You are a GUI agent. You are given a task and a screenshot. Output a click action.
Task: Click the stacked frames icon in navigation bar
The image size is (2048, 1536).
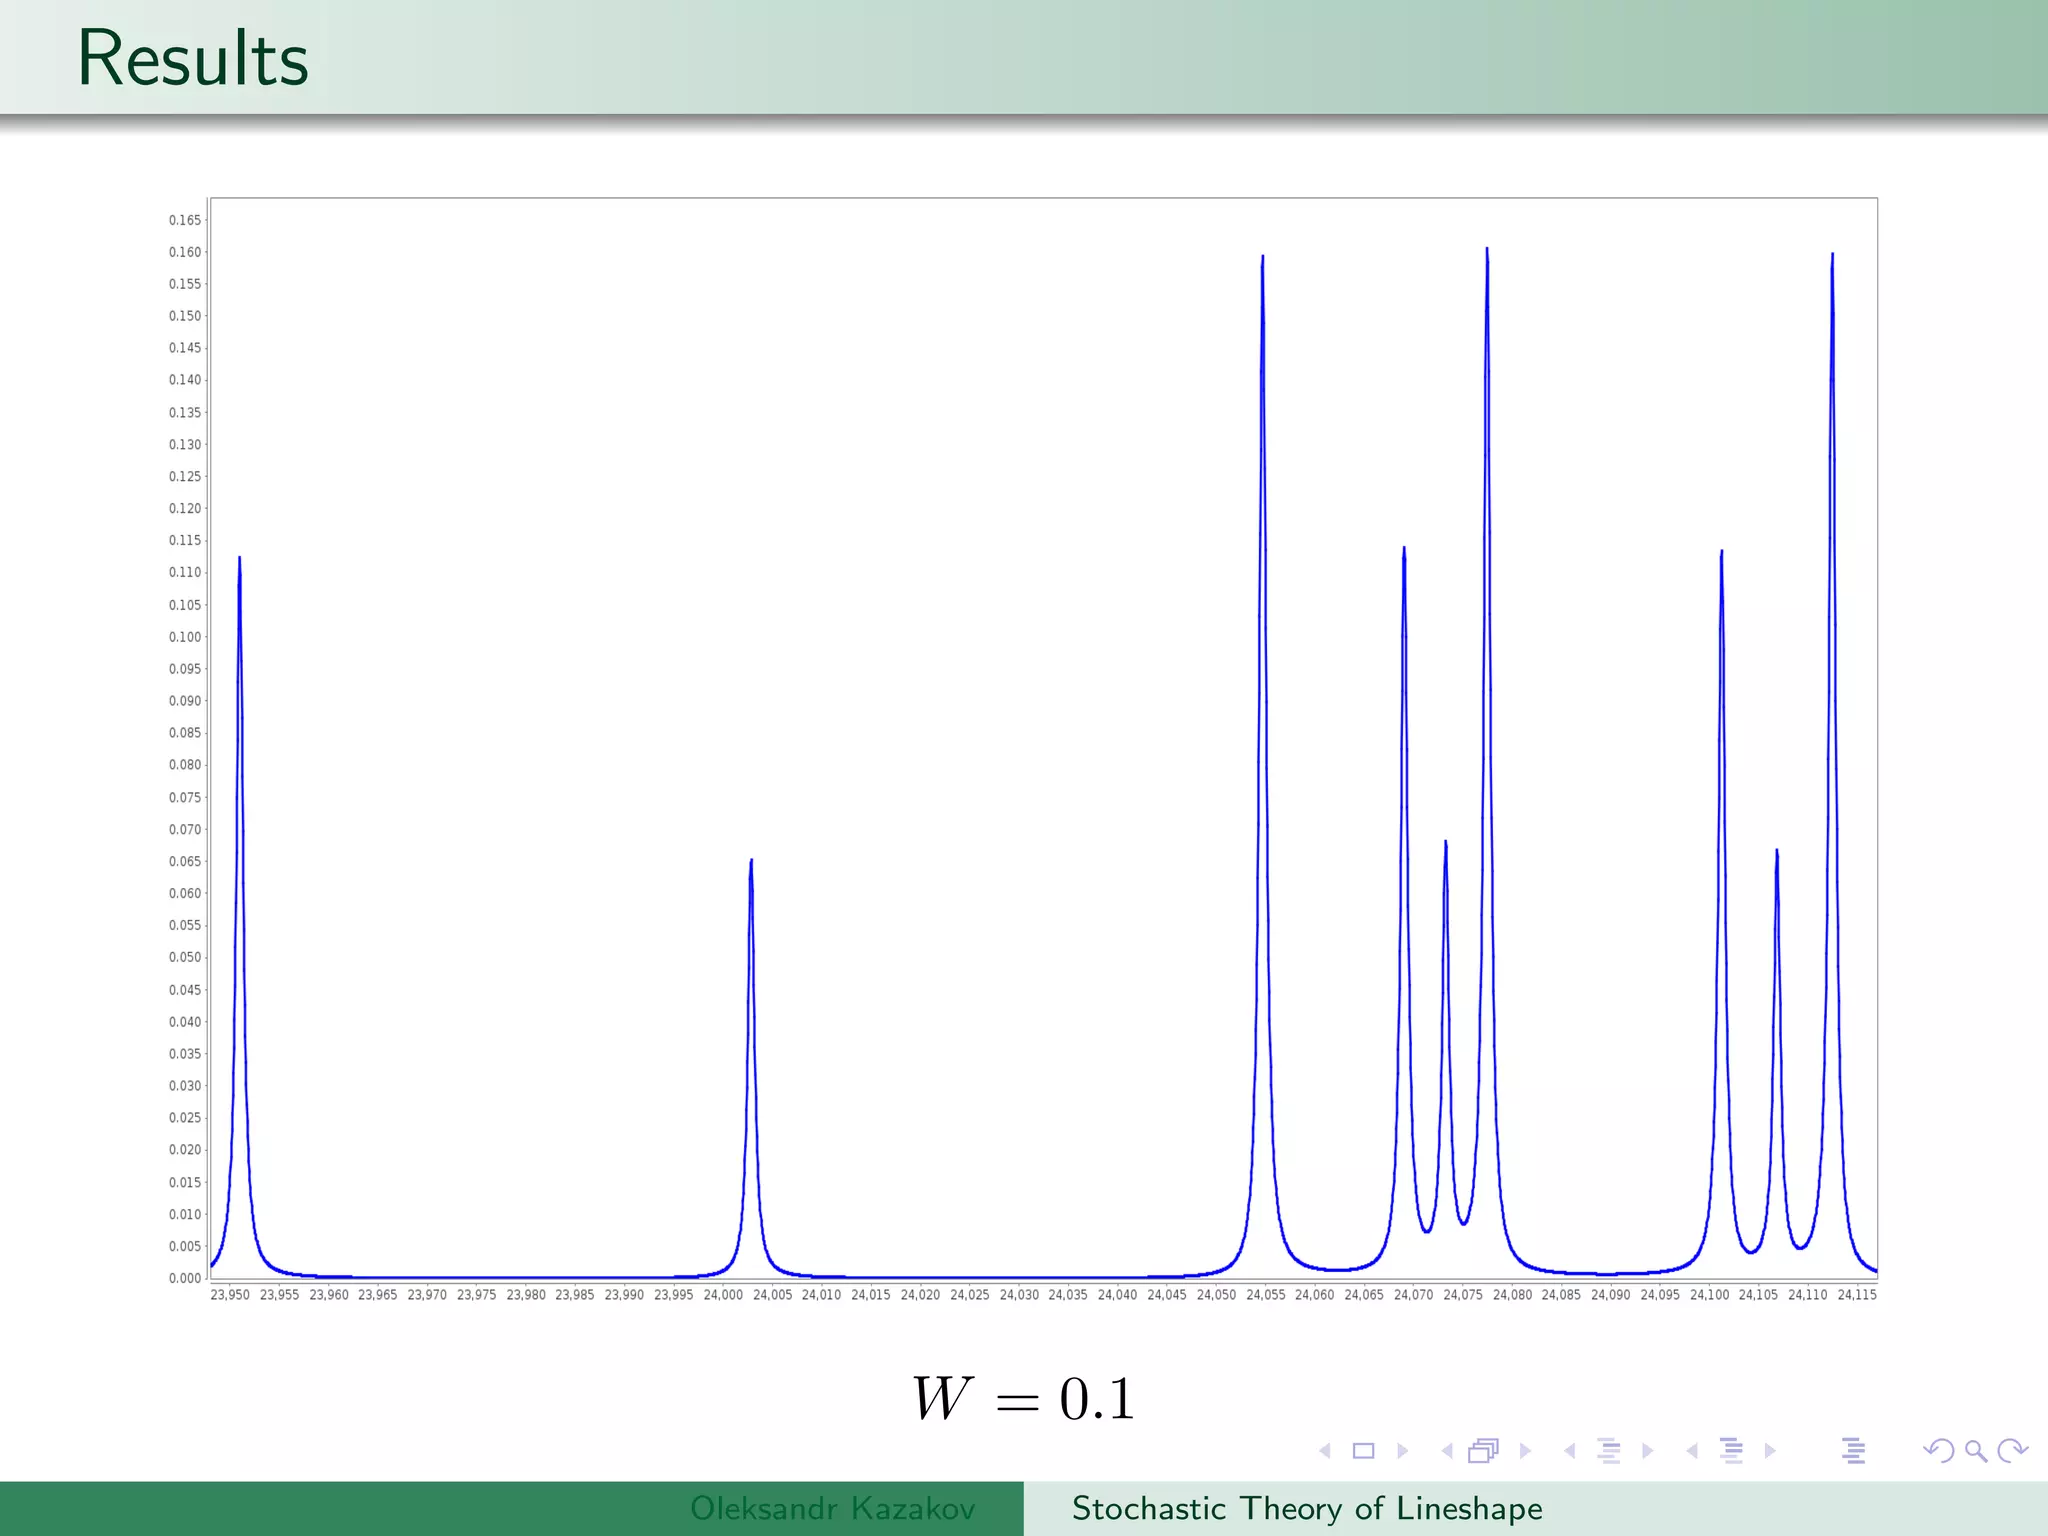1484,1451
